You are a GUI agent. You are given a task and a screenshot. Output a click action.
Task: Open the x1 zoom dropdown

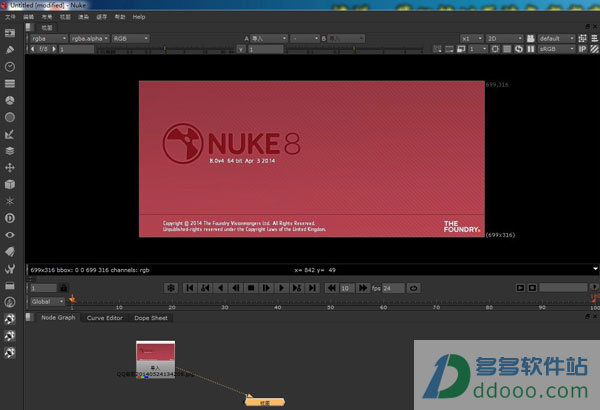pyautogui.click(x=472, y=38)
